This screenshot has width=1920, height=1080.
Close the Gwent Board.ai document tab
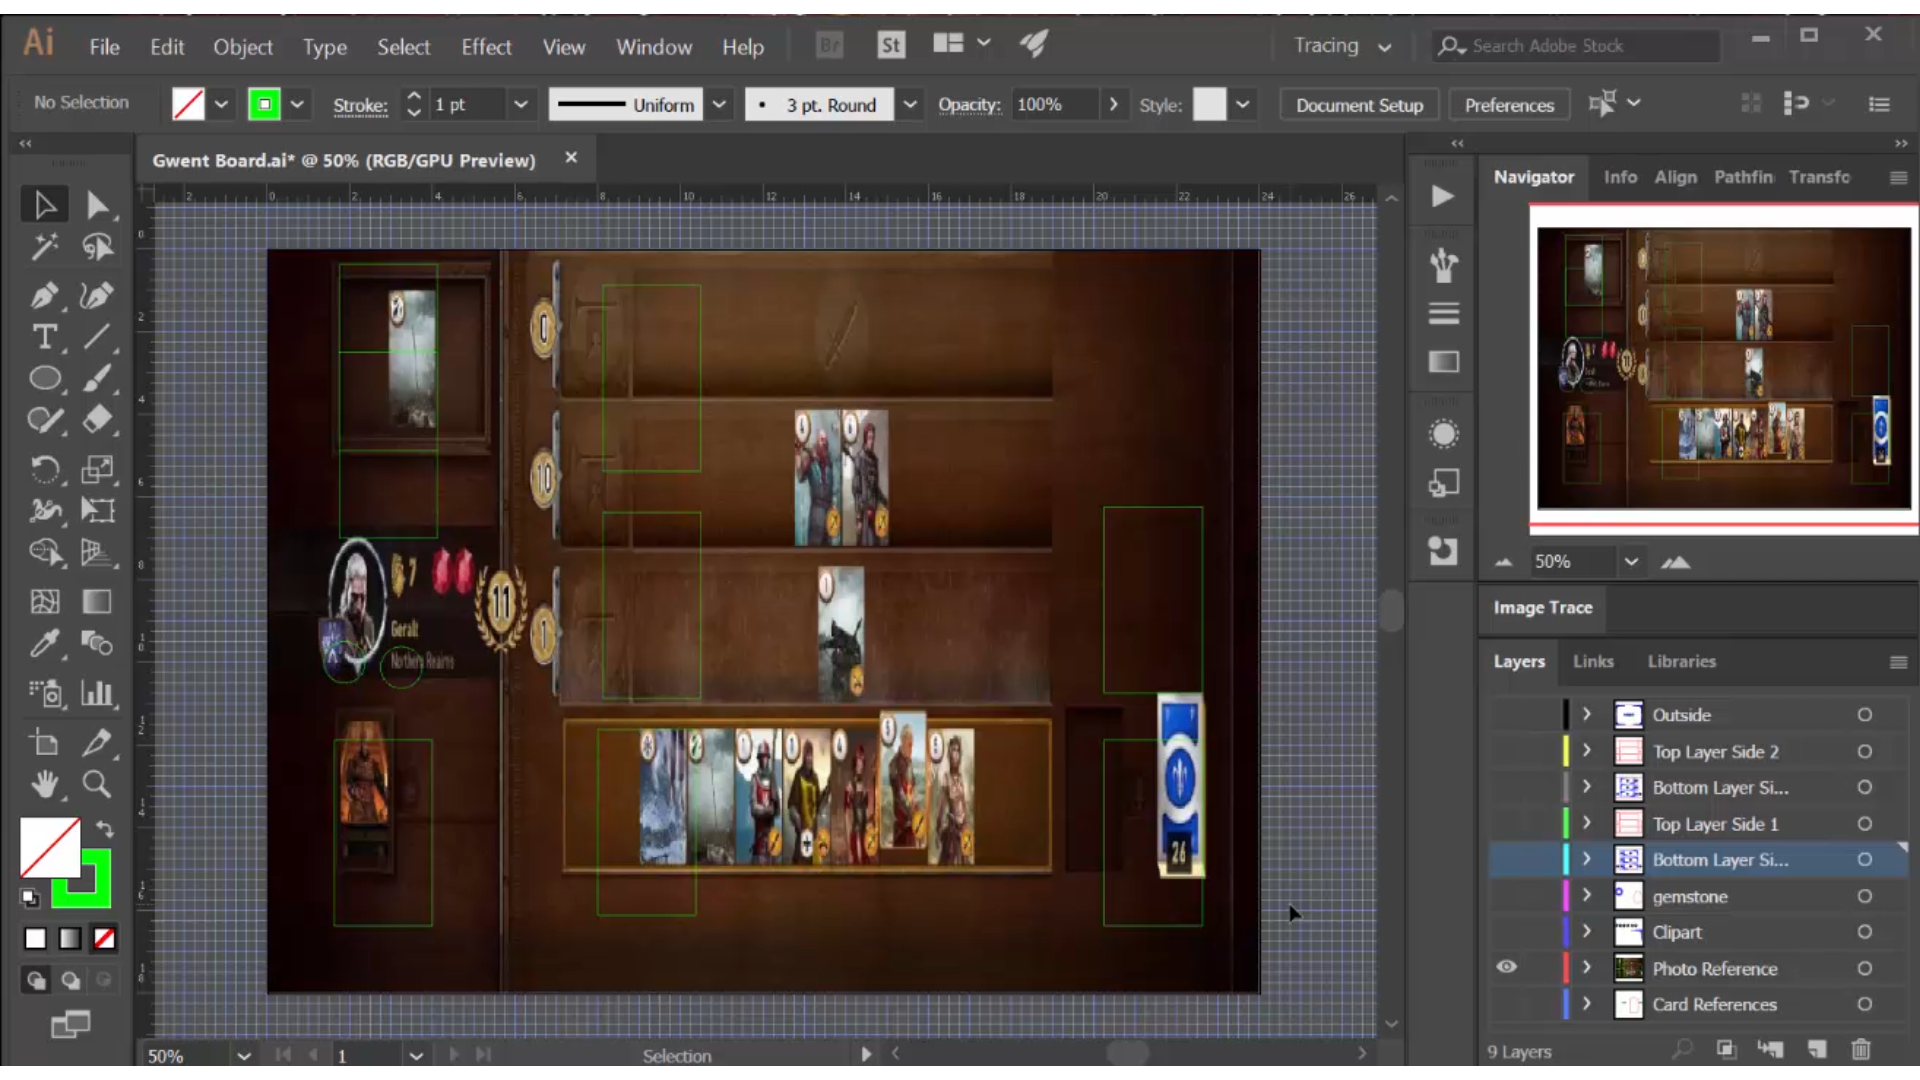tap(571, 158)
